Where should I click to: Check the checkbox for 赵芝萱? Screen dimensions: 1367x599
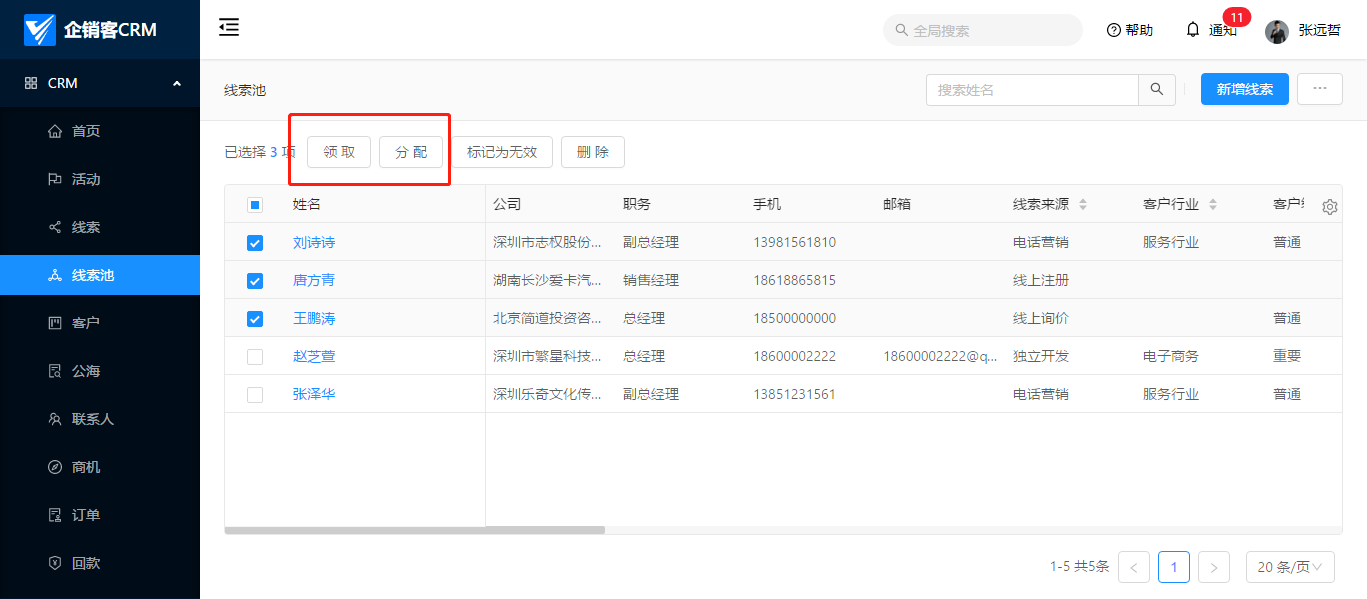(255, 357)
